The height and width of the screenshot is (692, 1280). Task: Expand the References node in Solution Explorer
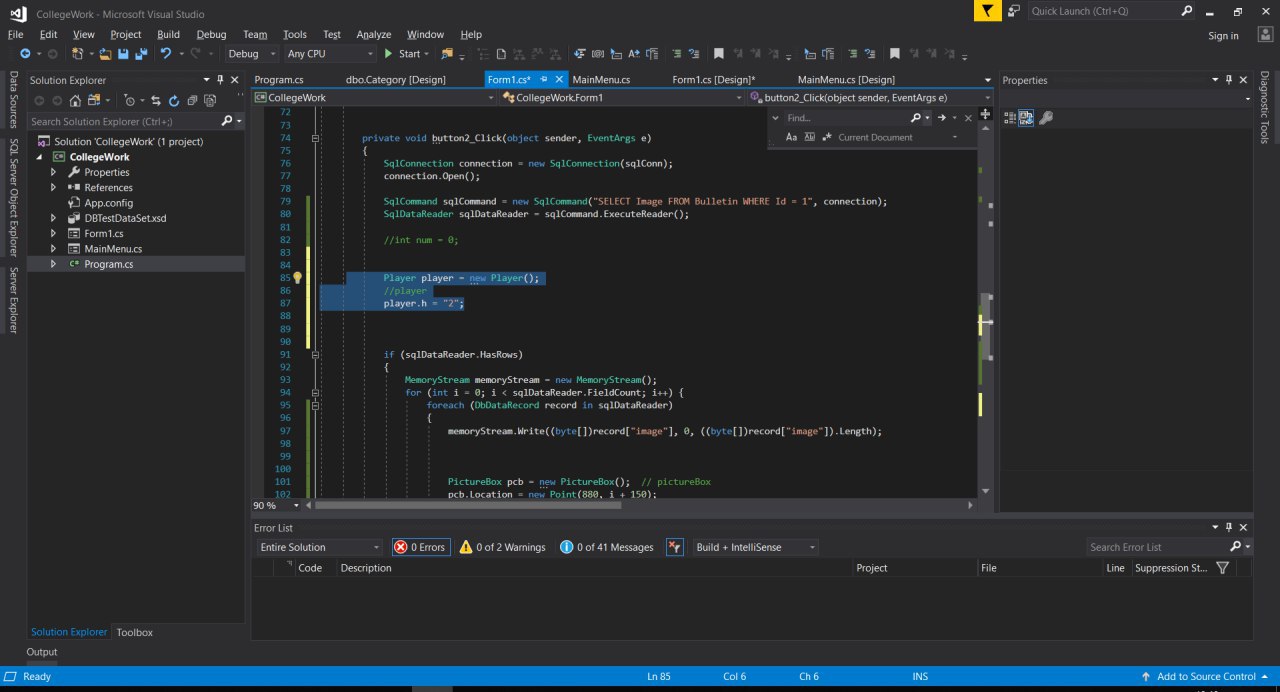pos(53,187)
